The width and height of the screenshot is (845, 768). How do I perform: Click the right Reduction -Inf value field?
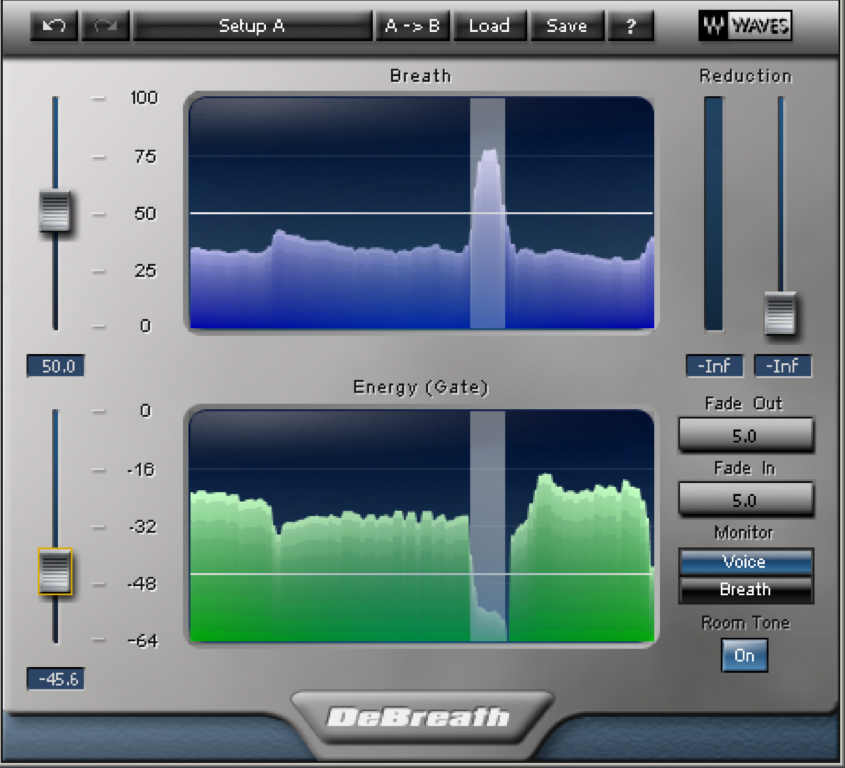coord(782,367)
